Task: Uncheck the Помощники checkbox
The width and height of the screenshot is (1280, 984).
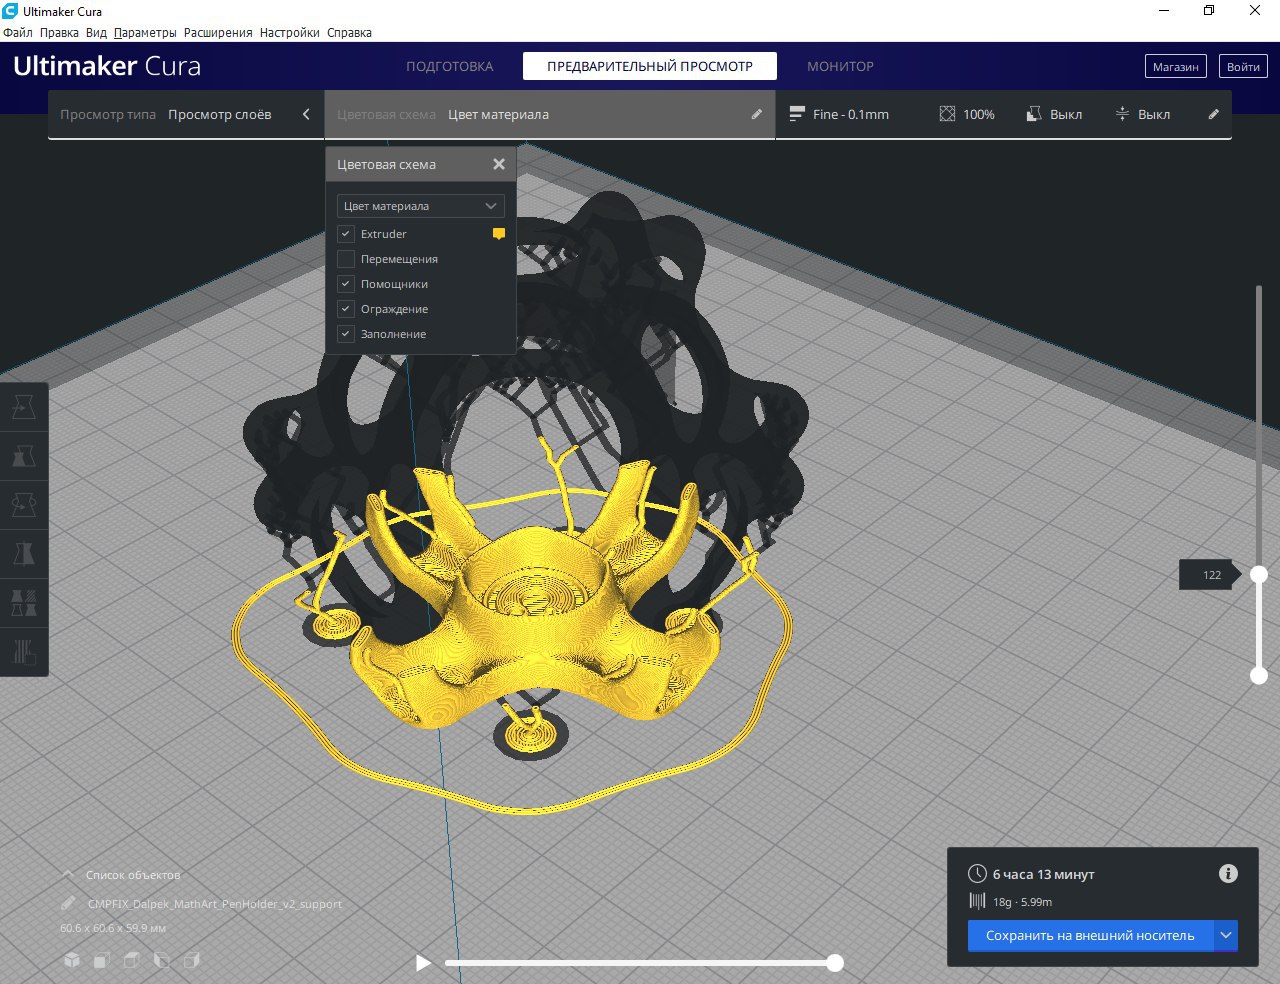Action: pos(346,284)
